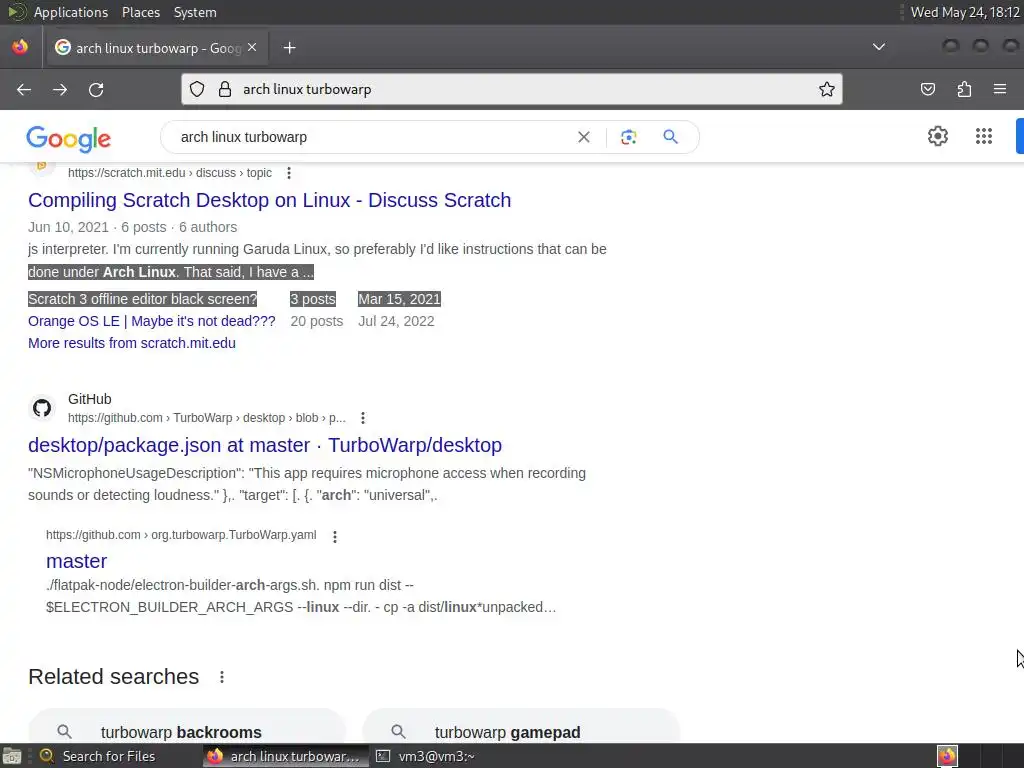Open options for scratch.mit.edu result
1024x768 pixels.
pyautogui.click(x=289, y=173)
